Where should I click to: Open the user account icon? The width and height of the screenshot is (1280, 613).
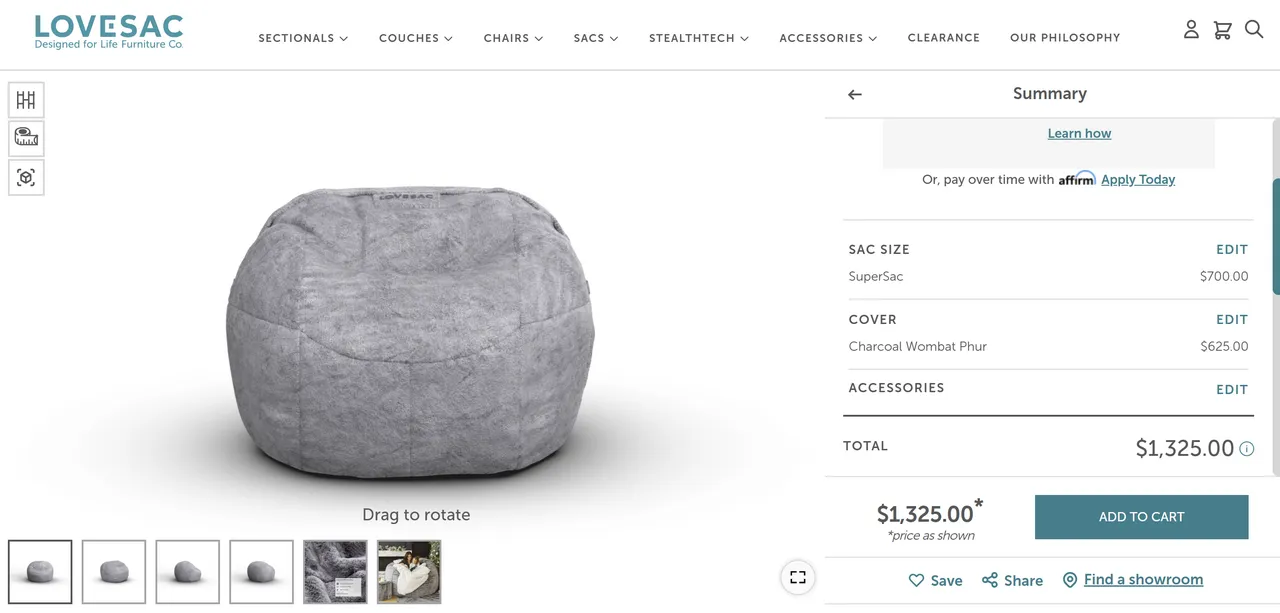pos(1191,30)
